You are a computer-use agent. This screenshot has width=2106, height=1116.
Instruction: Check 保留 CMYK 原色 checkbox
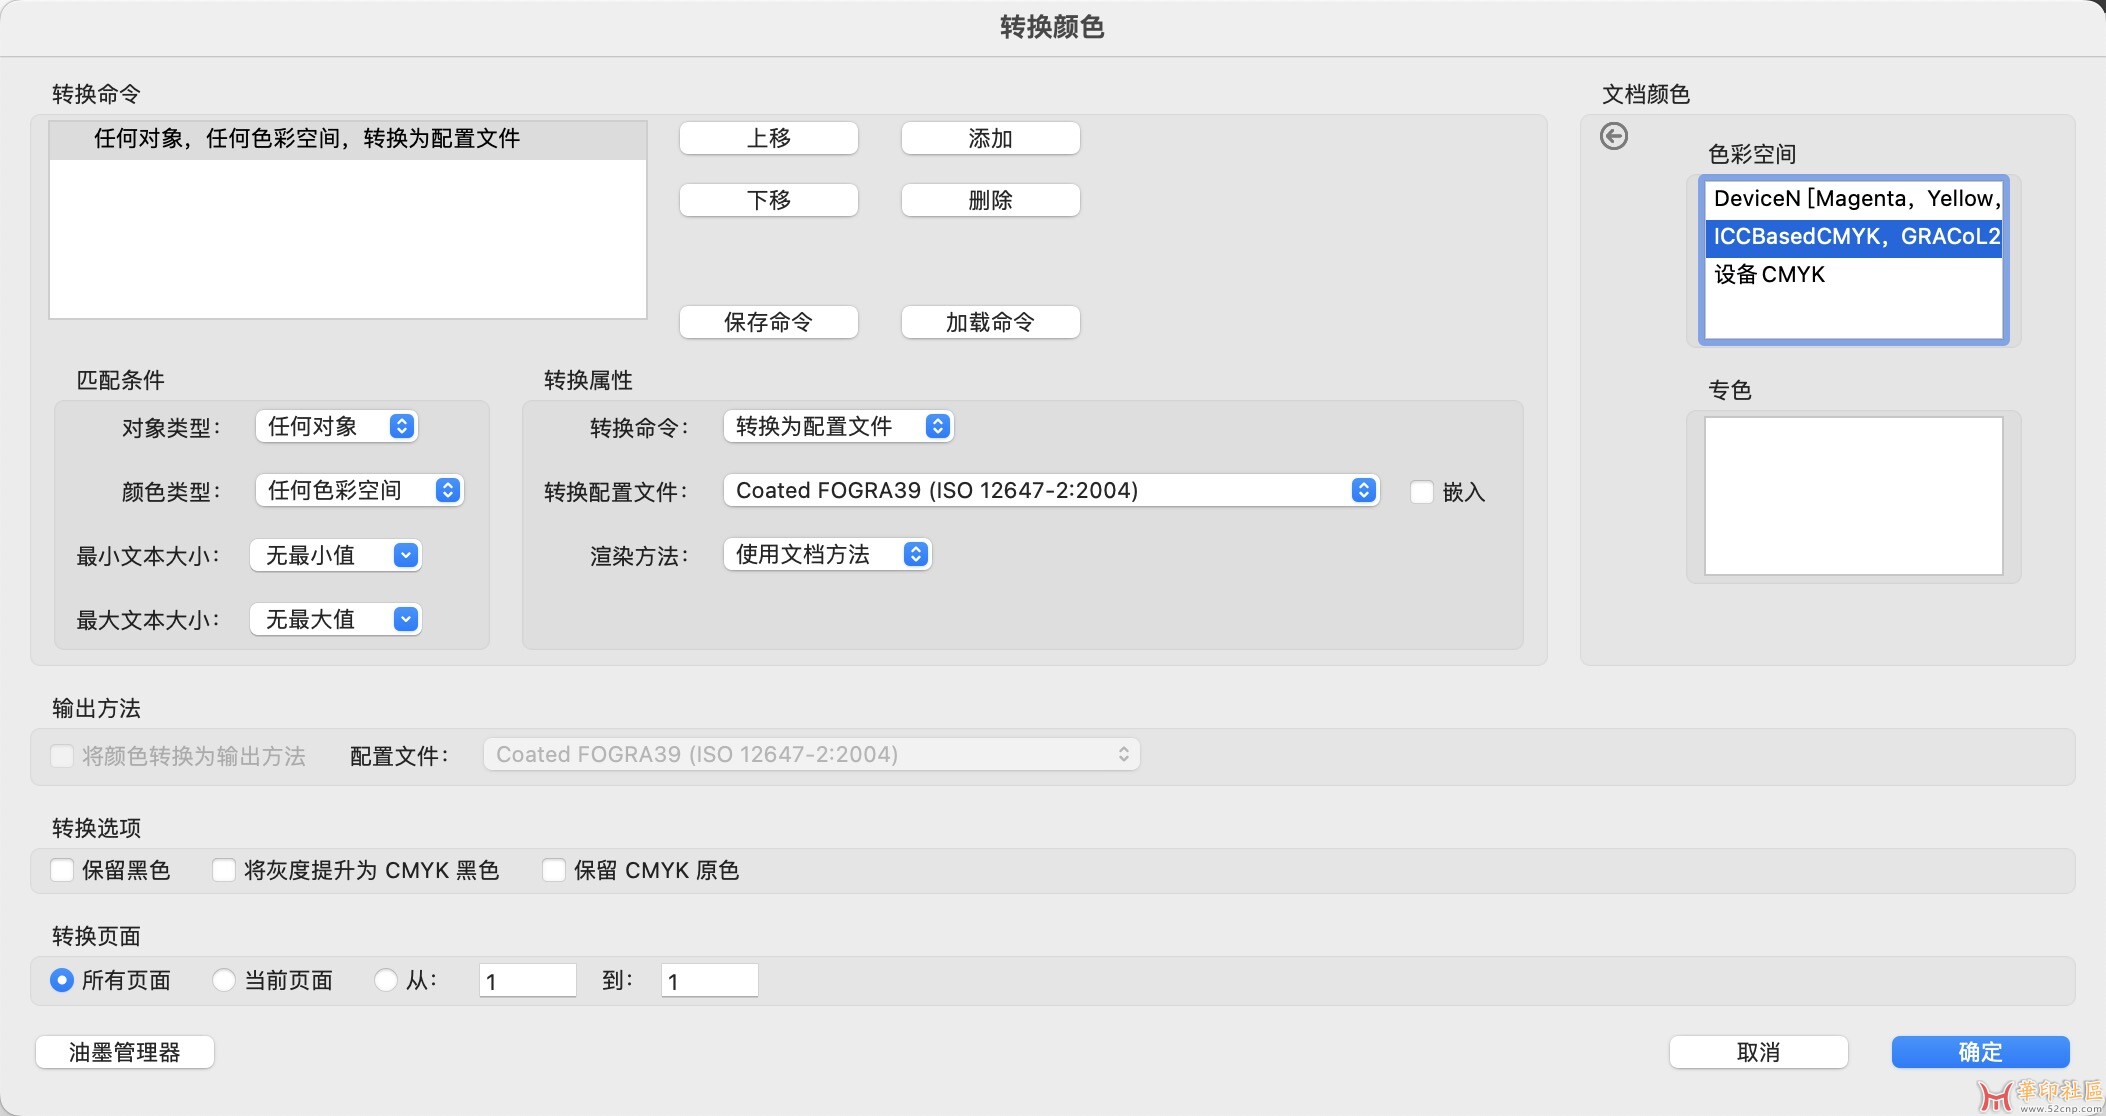[x=554, y=870]
